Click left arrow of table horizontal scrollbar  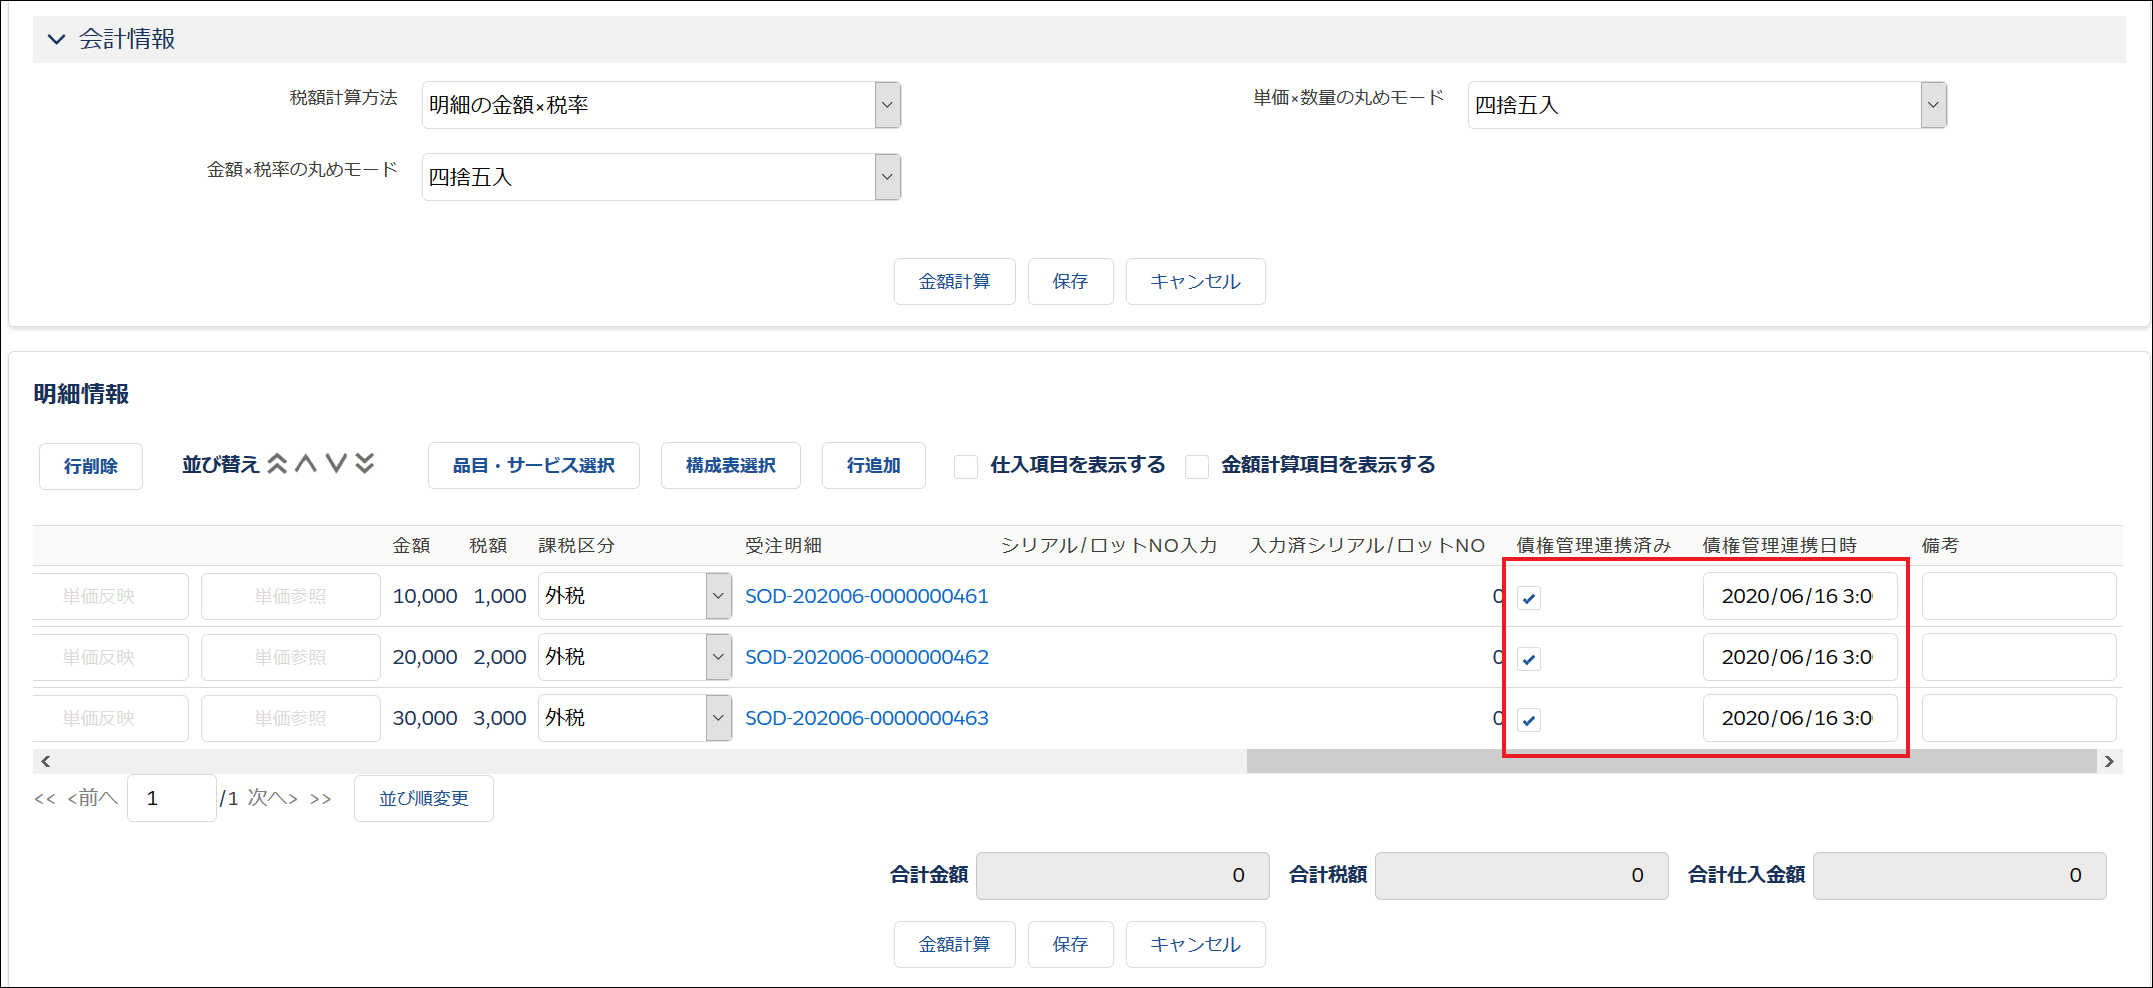pyautogui.click(x=45, y=761)
